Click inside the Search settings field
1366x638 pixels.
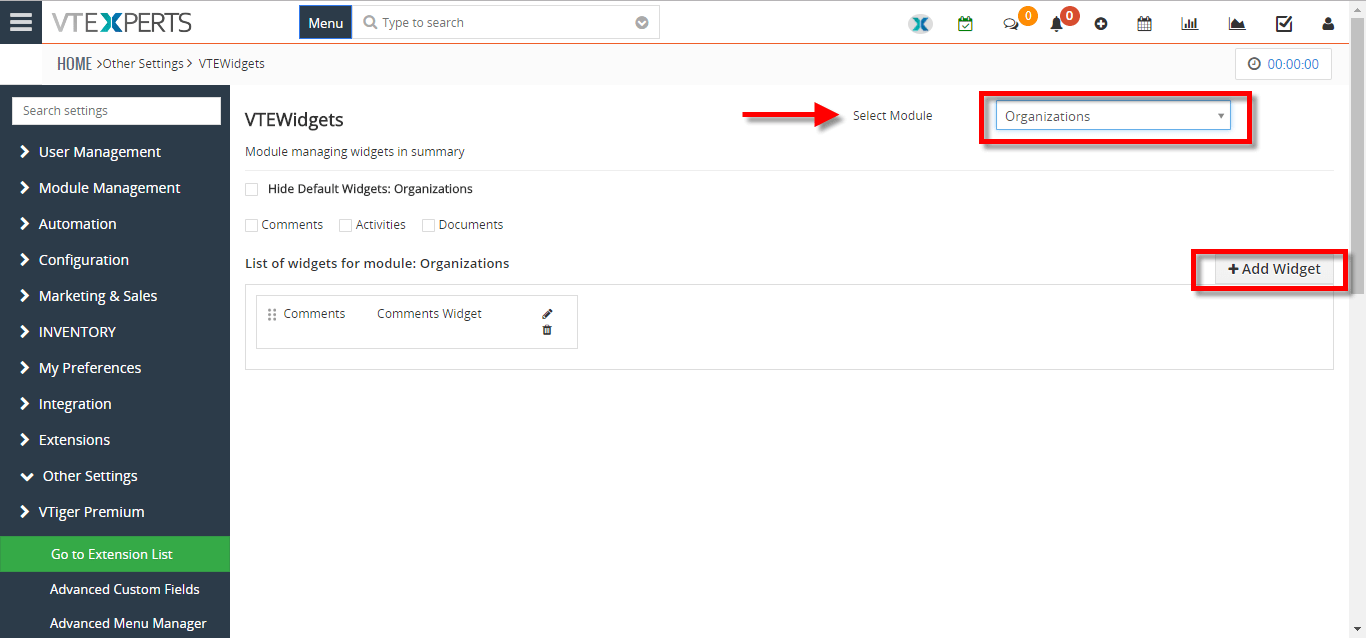pos(115,110)
